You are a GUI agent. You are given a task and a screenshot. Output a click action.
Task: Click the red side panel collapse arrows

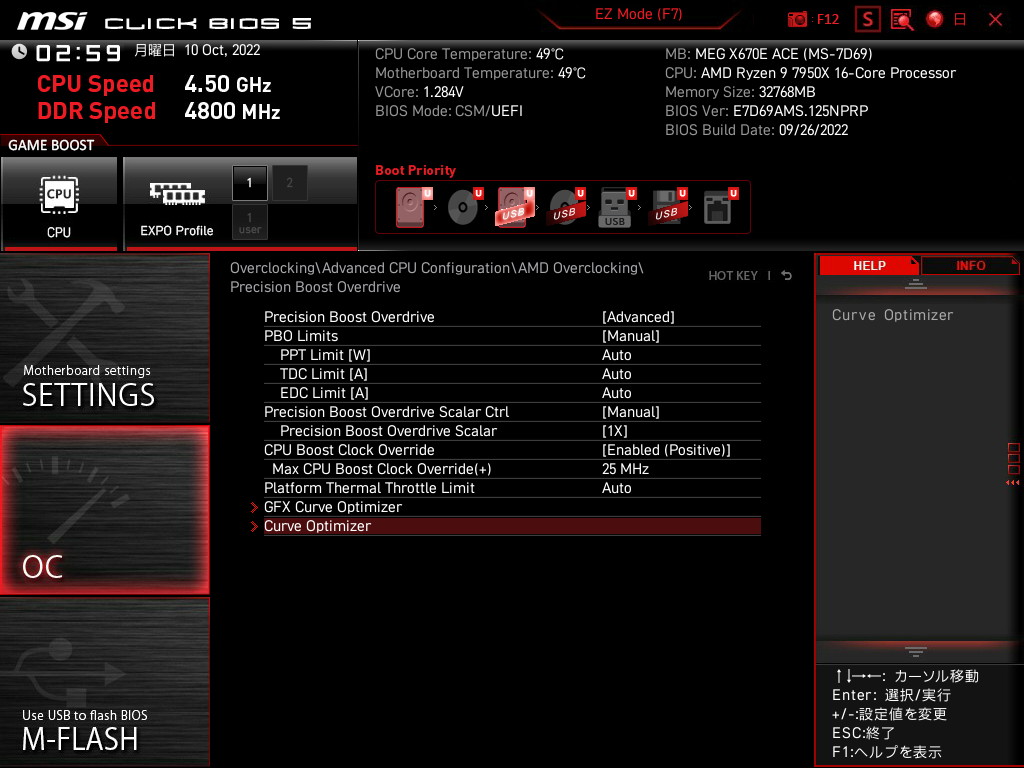tap(1012, 483)
